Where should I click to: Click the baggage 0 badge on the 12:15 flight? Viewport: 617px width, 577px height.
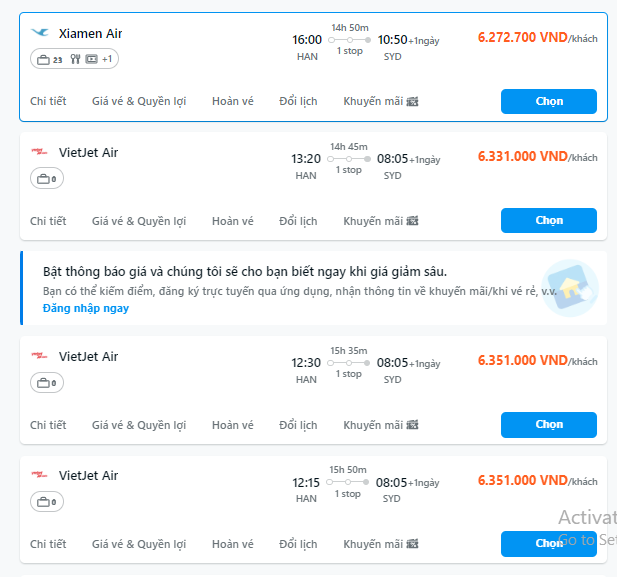click(47, 502)
